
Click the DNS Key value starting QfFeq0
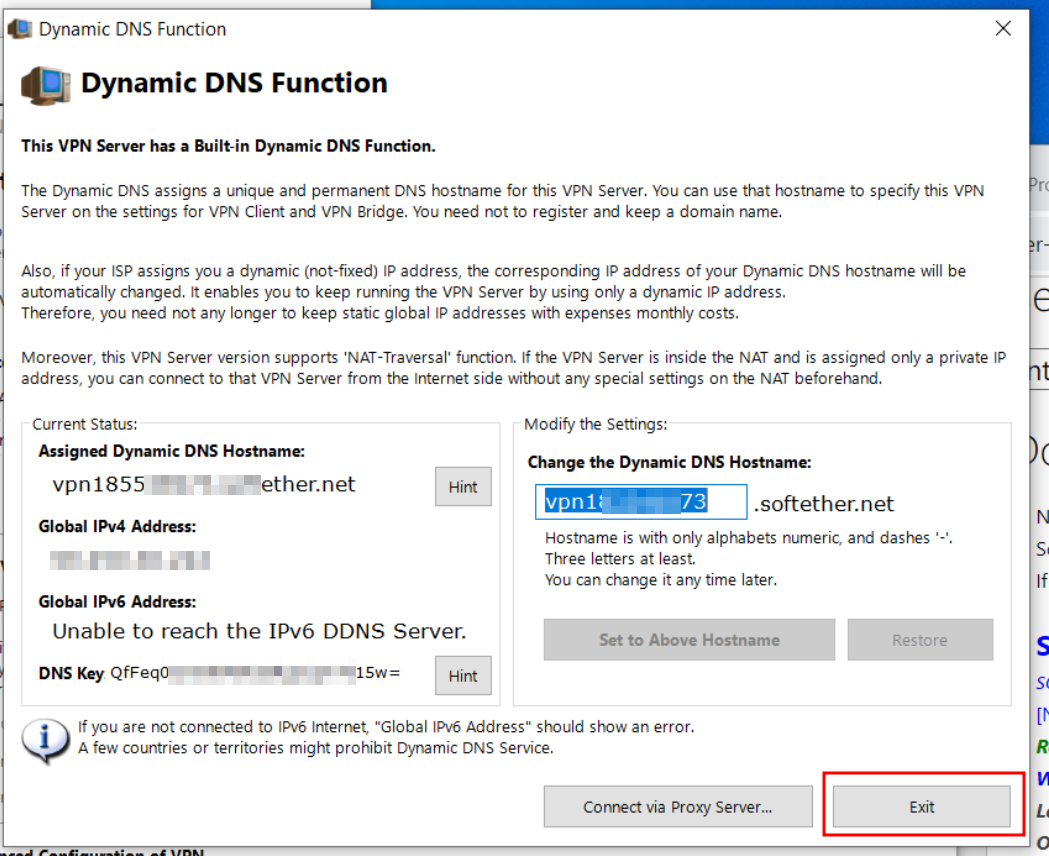click(255, 673)
